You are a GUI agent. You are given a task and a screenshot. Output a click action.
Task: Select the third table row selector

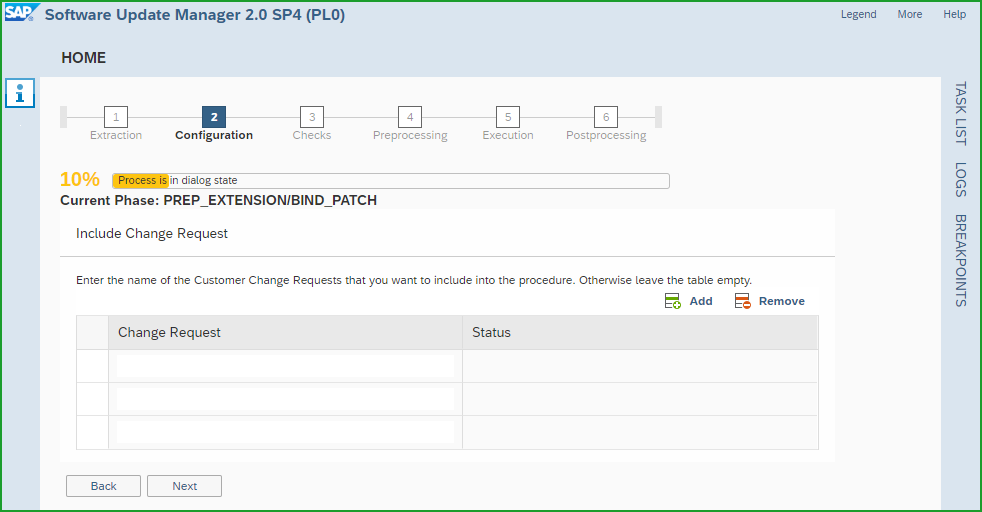tap(93, 433)
